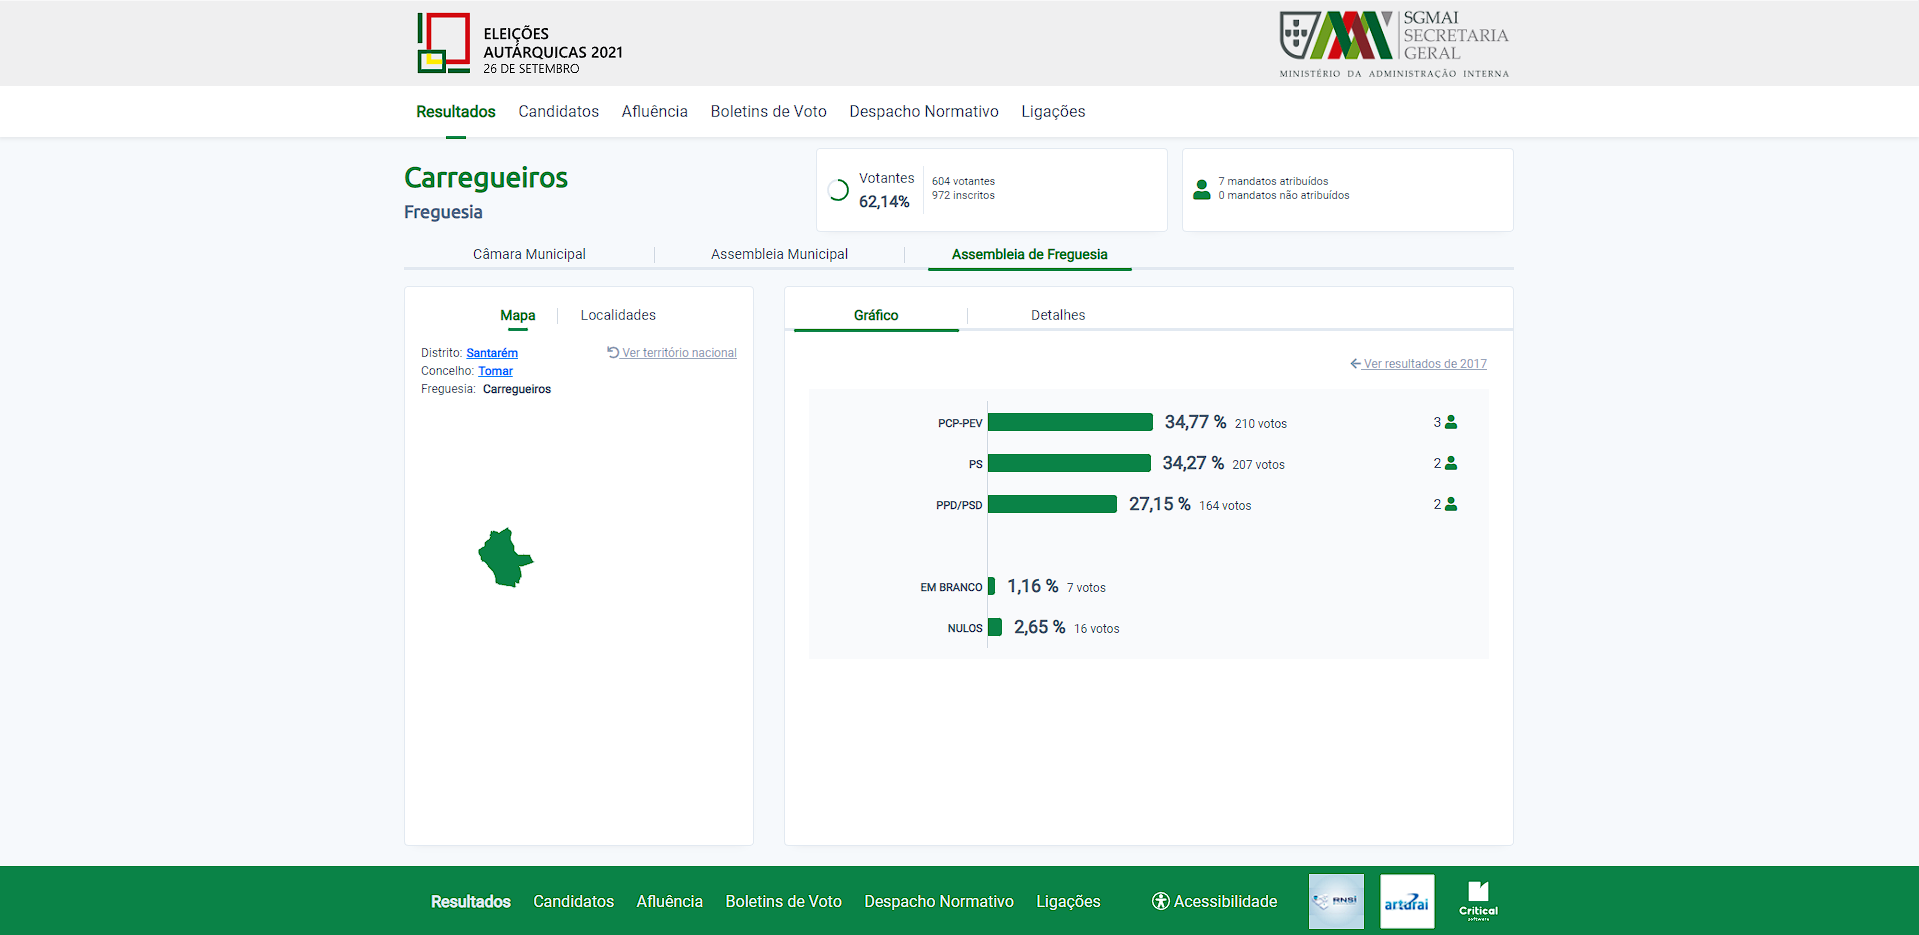The width and height of the screenshot is (1919, 935).
Task: Select the Localidades tab
Action: coord(618,316)
